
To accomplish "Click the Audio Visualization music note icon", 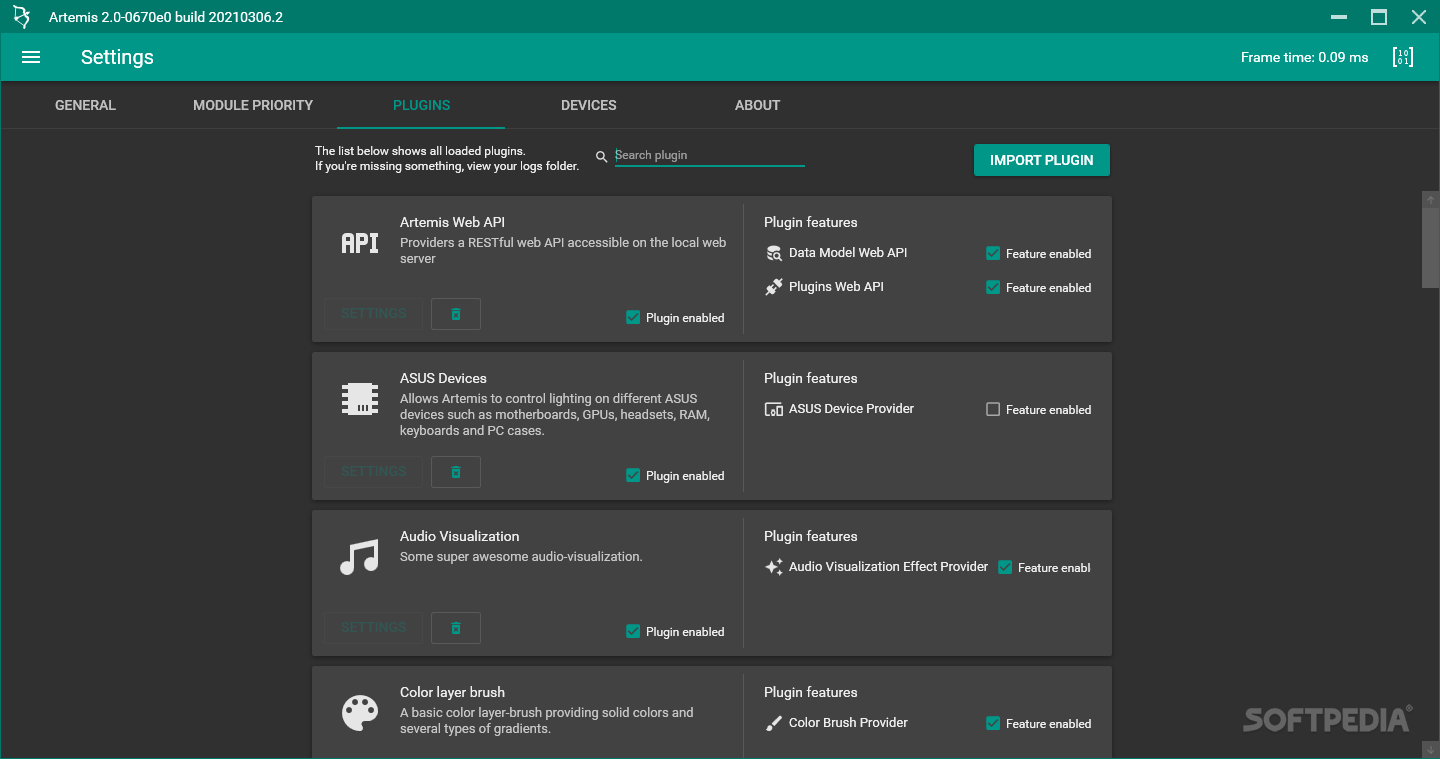I will tap(360, 556).
